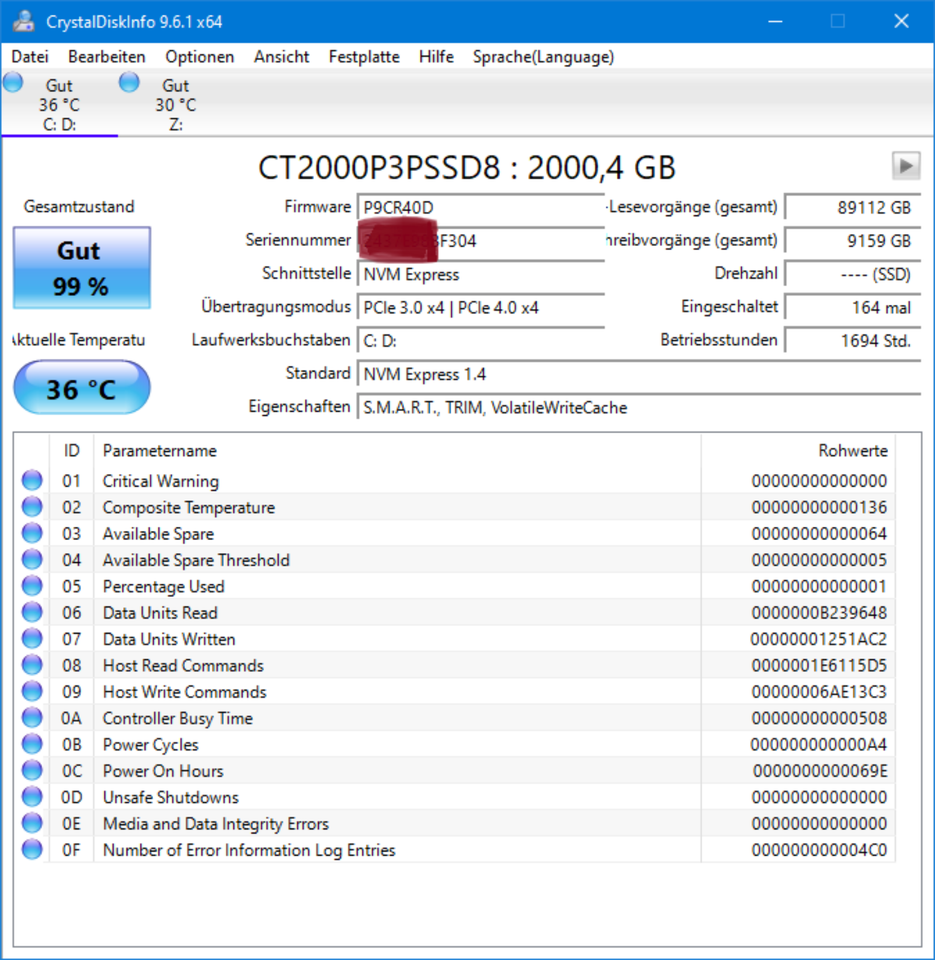Close the CrystalDiskInfo window

tap(901, 21)
